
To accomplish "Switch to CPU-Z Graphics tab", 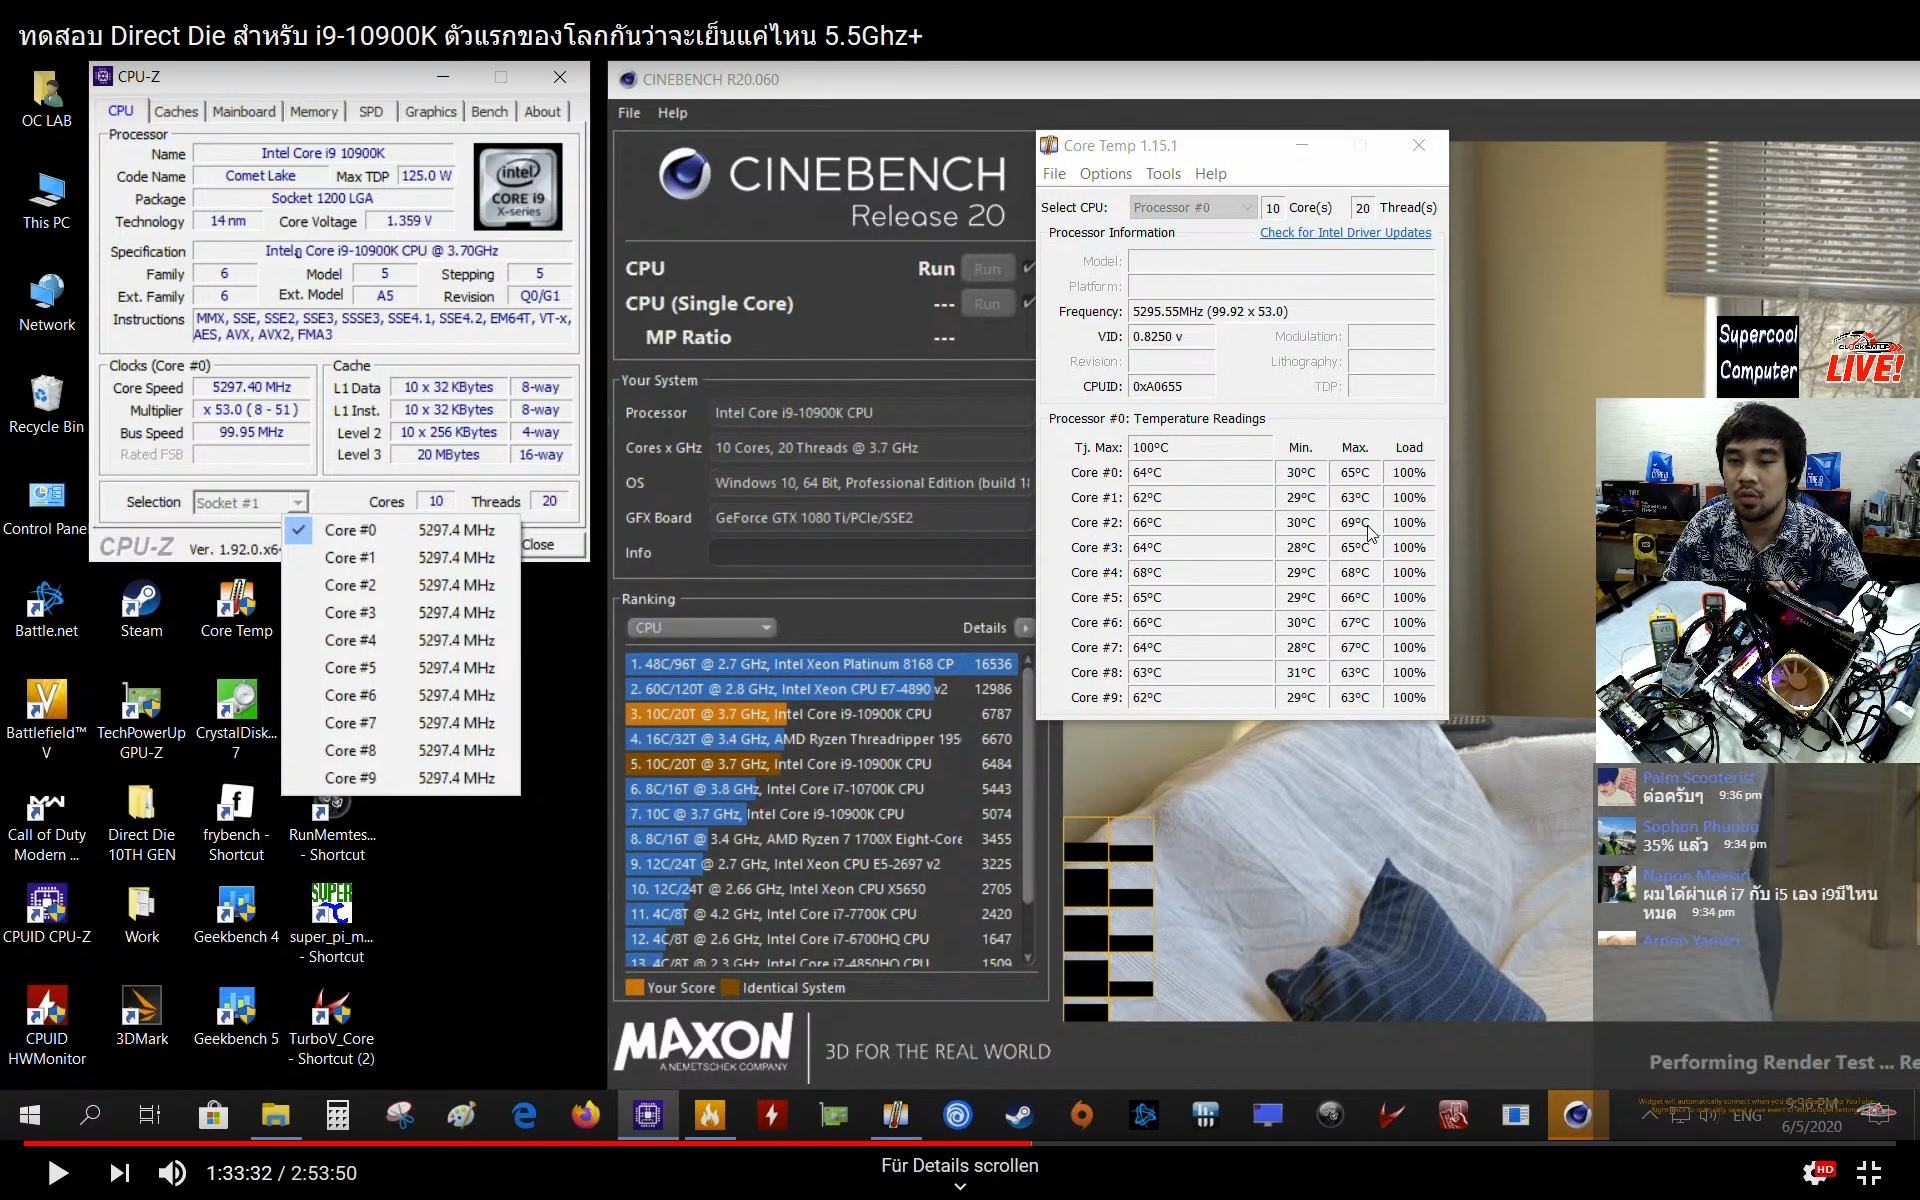I will coord(431,111).
